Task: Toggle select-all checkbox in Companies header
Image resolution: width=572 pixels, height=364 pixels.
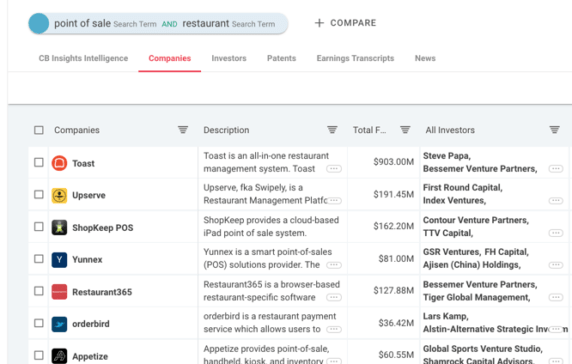Action: click(x=39, y=130)
